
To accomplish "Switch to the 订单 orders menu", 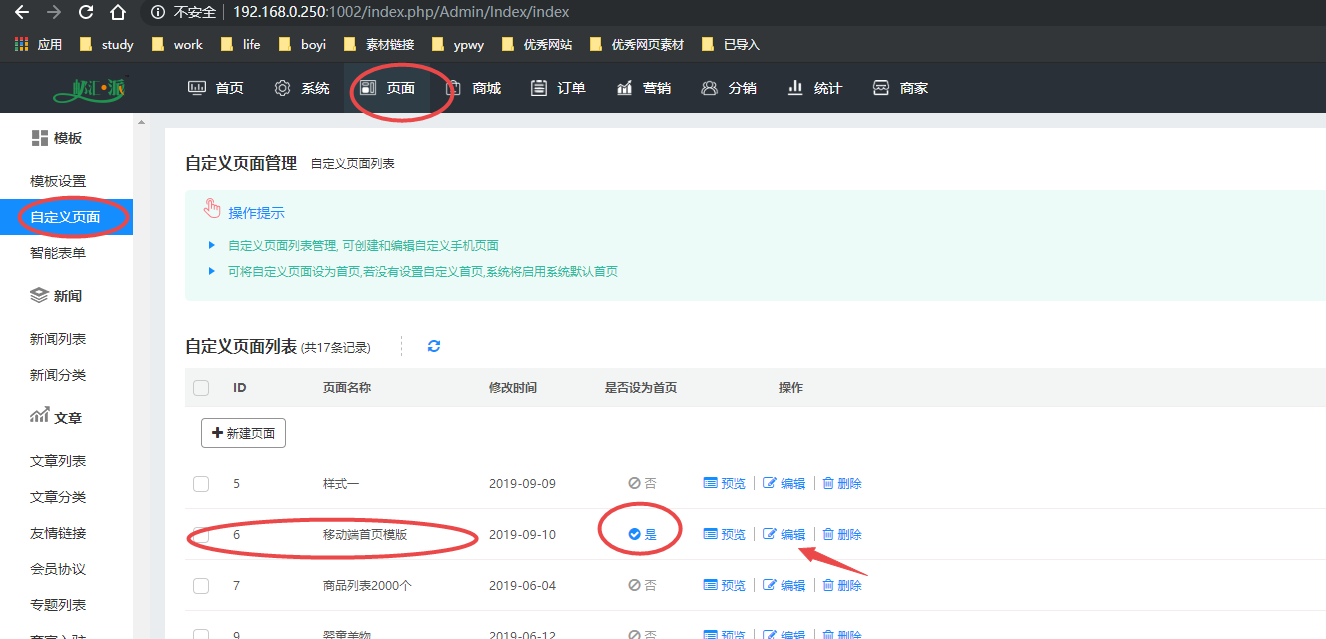I will point(558,88).
